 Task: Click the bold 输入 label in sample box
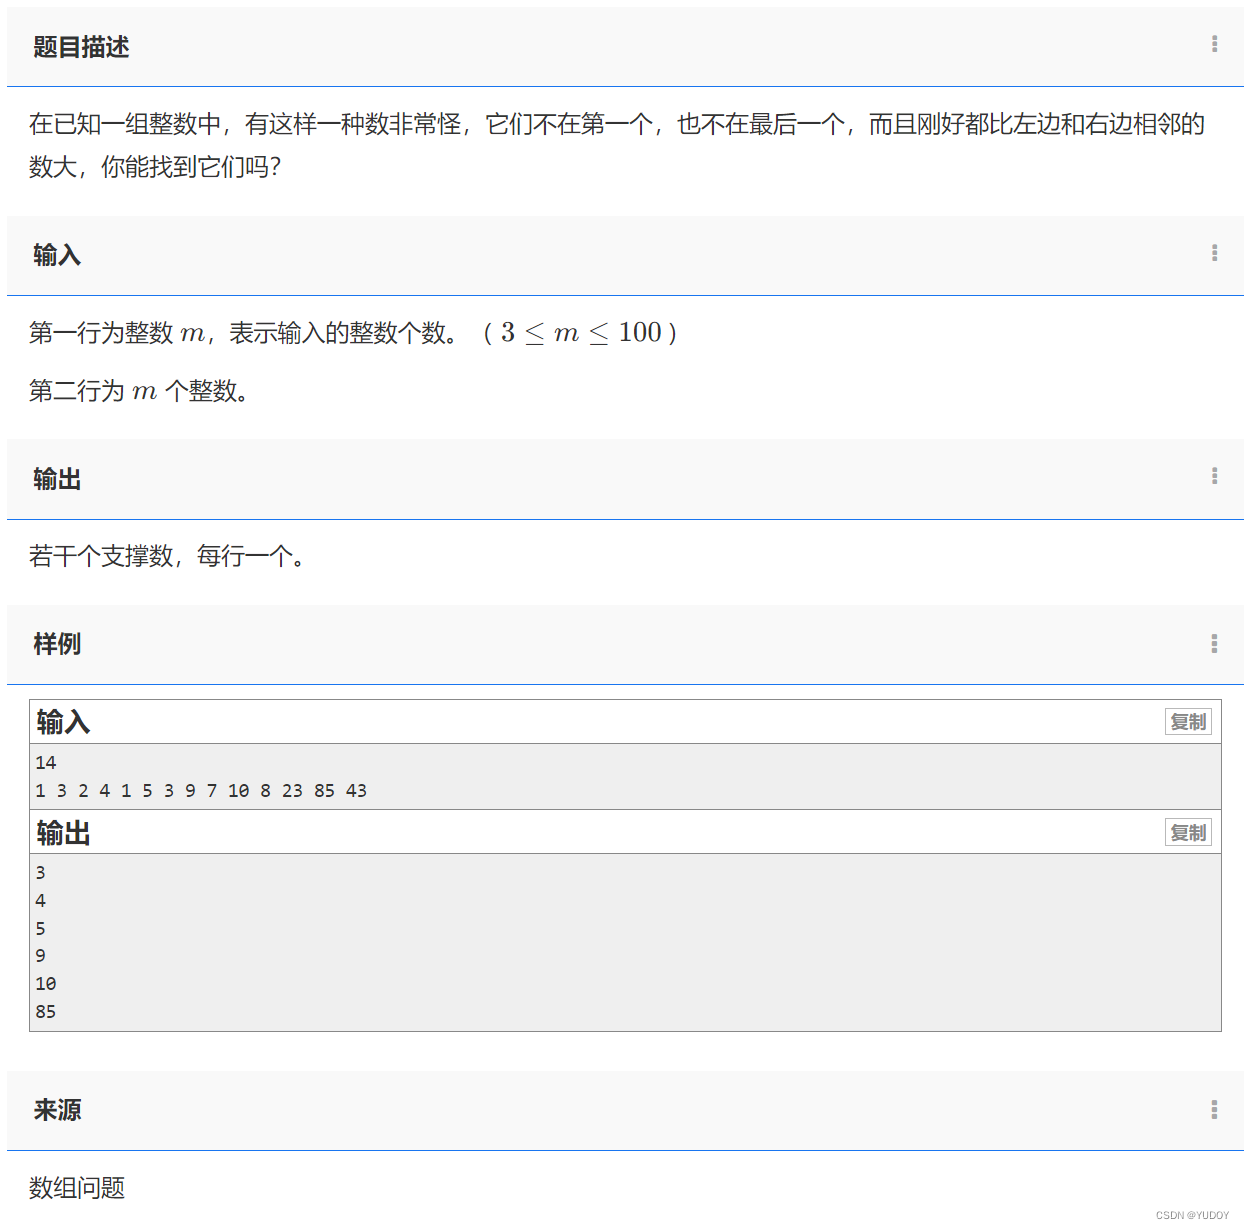tap(63, 722)
